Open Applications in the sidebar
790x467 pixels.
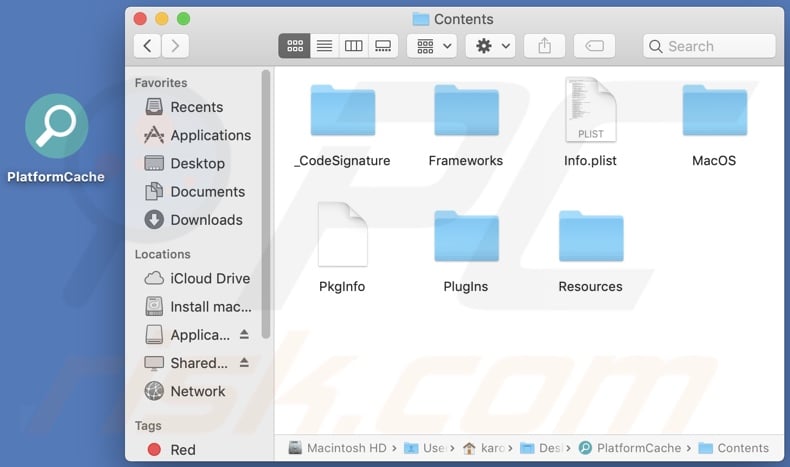pos(198,135)
